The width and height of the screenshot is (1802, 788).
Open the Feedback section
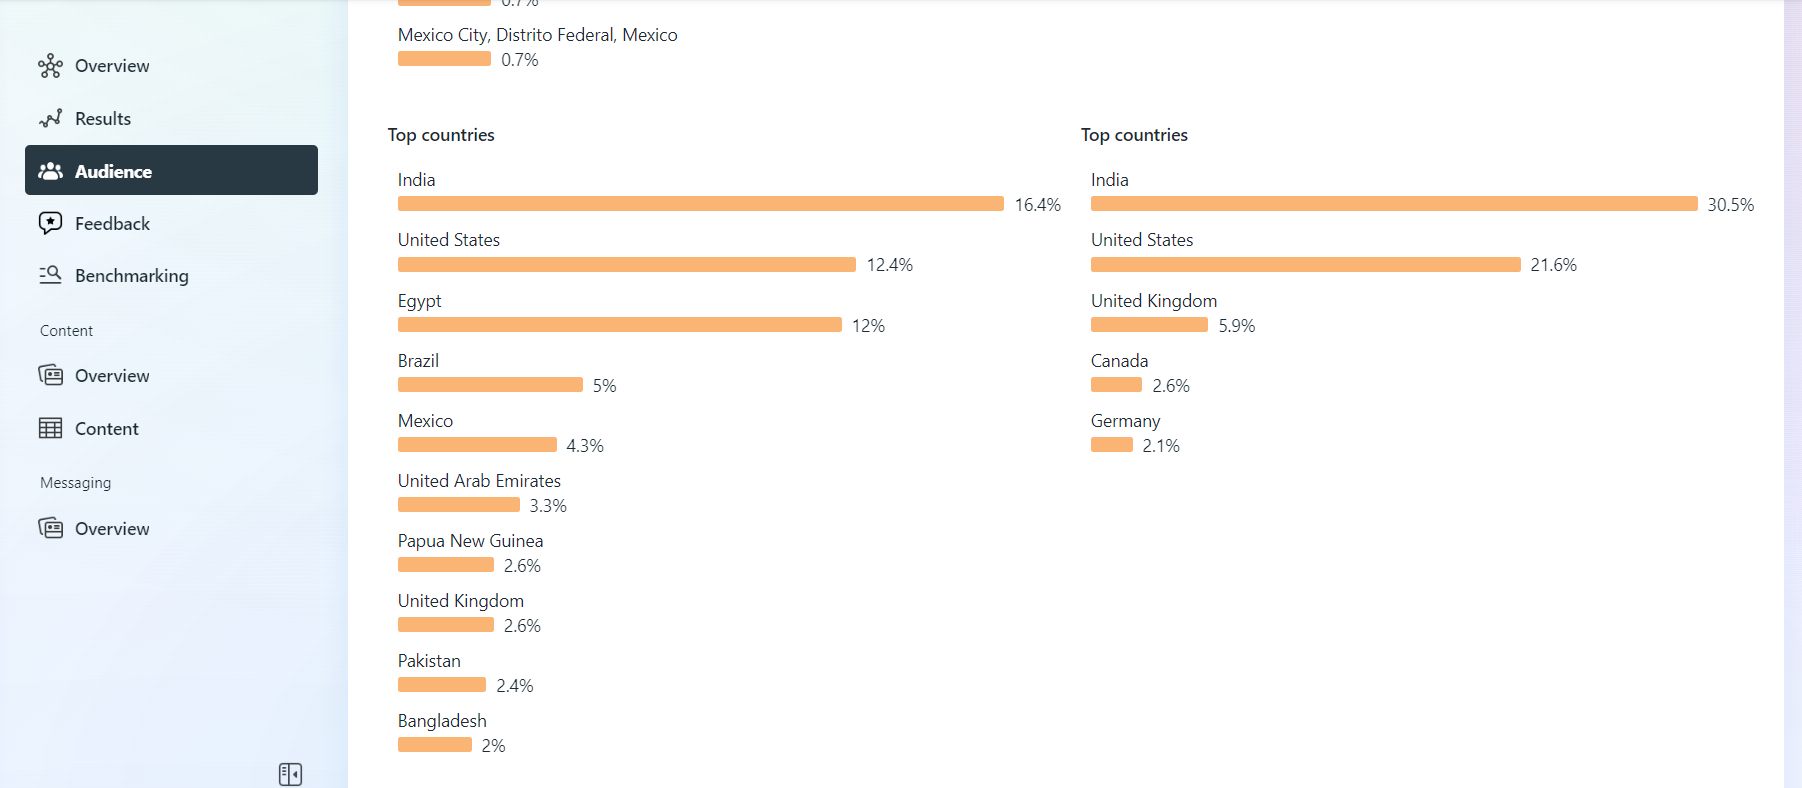pyautogui.click(x=112, y=224)
